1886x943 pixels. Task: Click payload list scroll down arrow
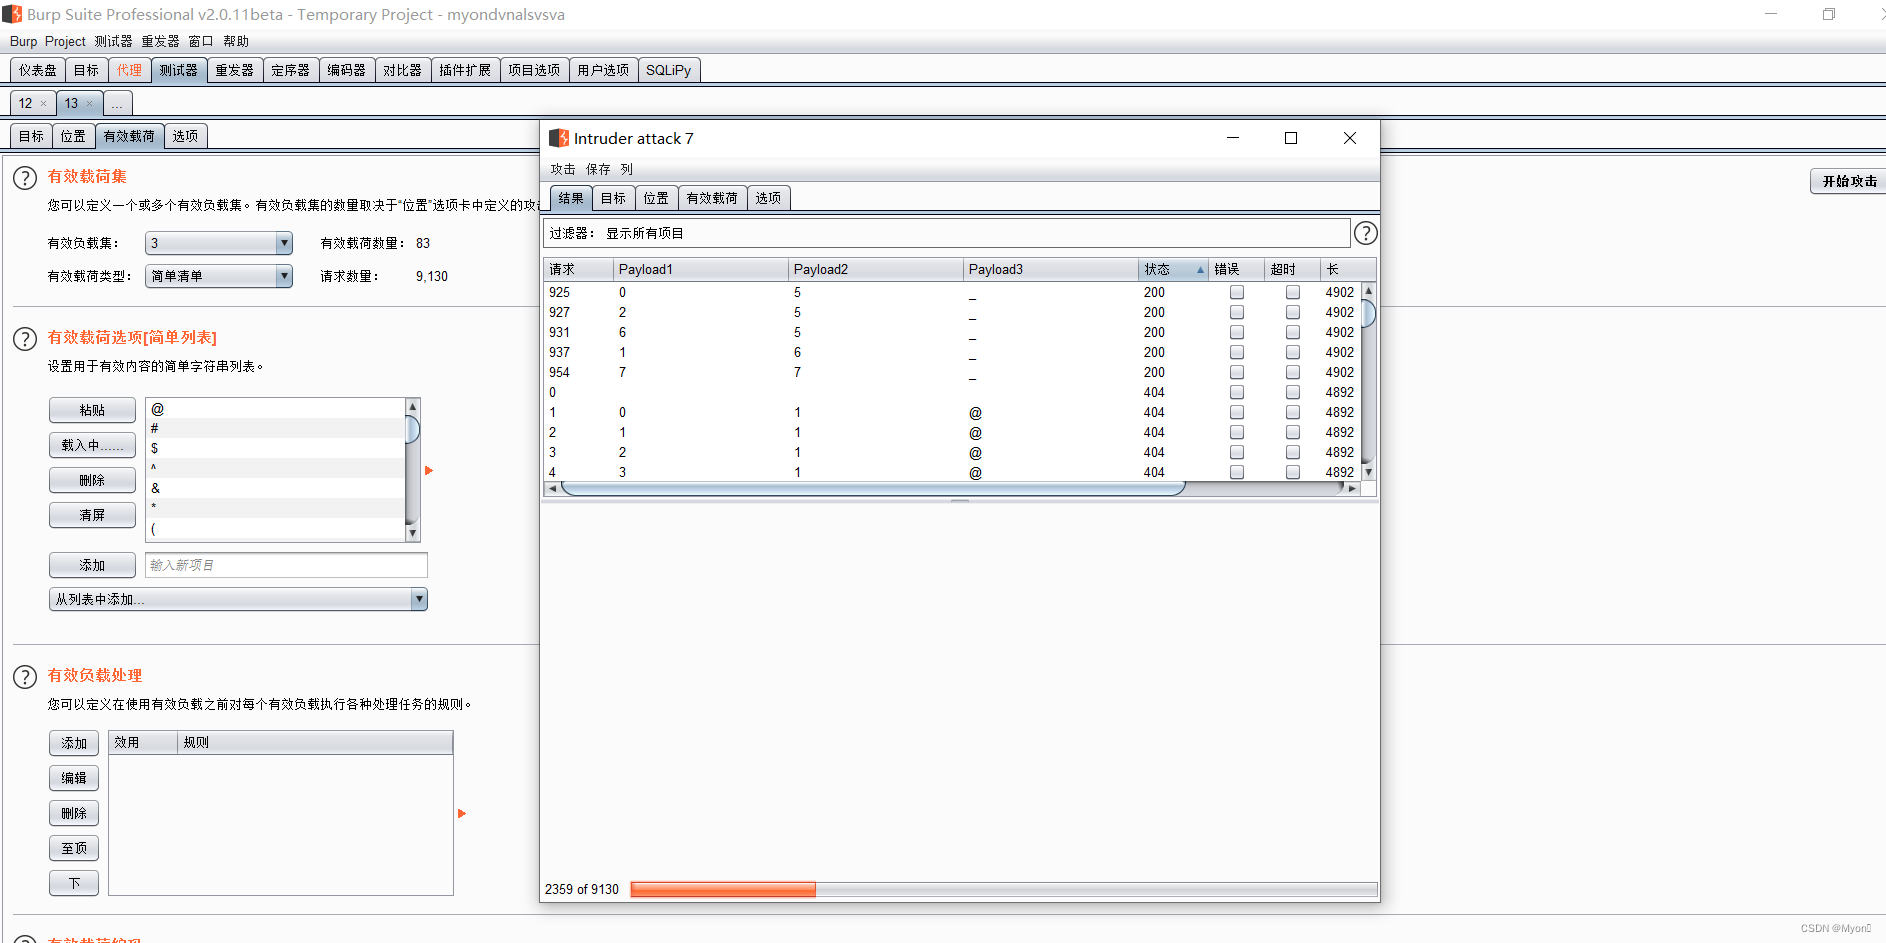tap(412, 534)
